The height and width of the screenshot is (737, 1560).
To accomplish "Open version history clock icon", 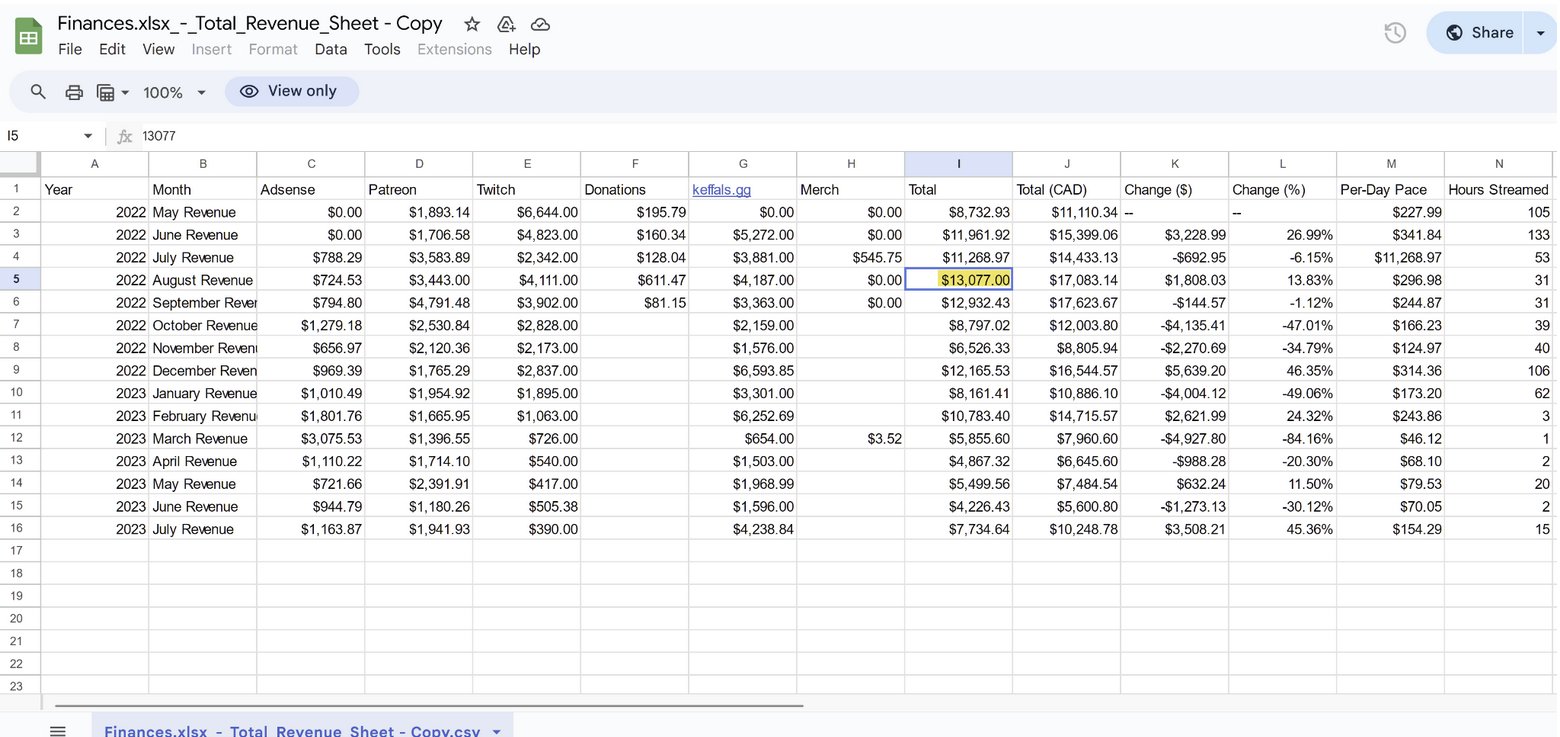I will tap(1395, 33).
